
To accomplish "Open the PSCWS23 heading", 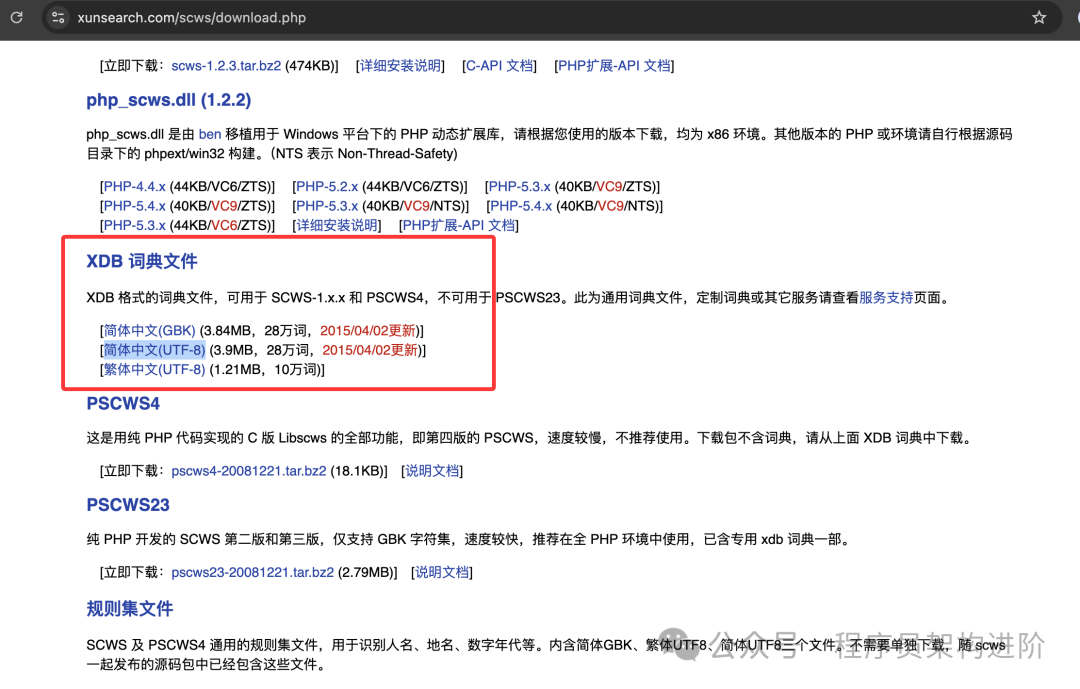I will [x=128, y=505].
